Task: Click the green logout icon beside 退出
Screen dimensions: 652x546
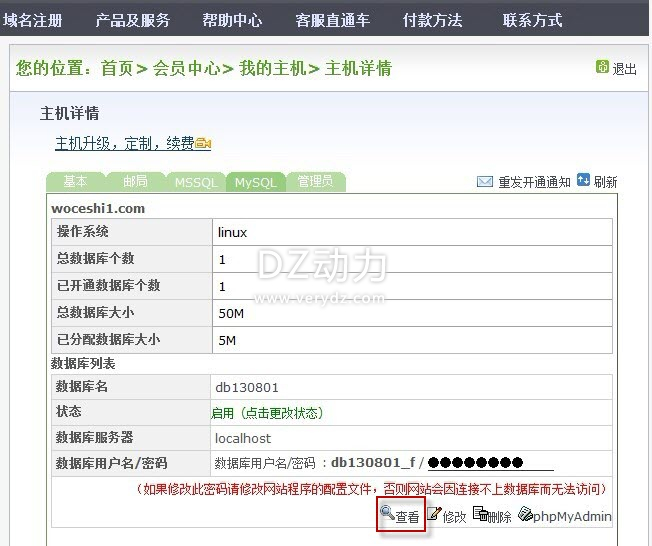Action: click(602, 67)
